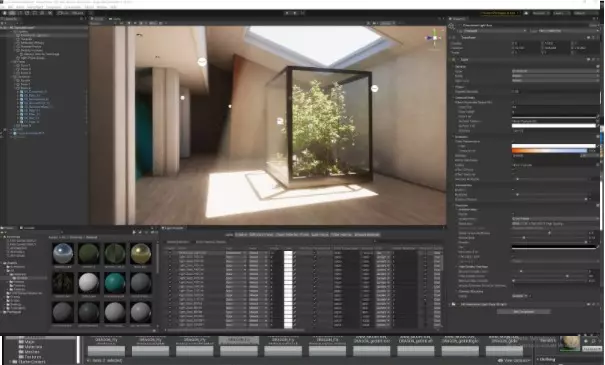The width and height of the screenshot is (605, 365).
Task: Toggle the Static checkbox in Inspector
Action: [x=591, y=25]
